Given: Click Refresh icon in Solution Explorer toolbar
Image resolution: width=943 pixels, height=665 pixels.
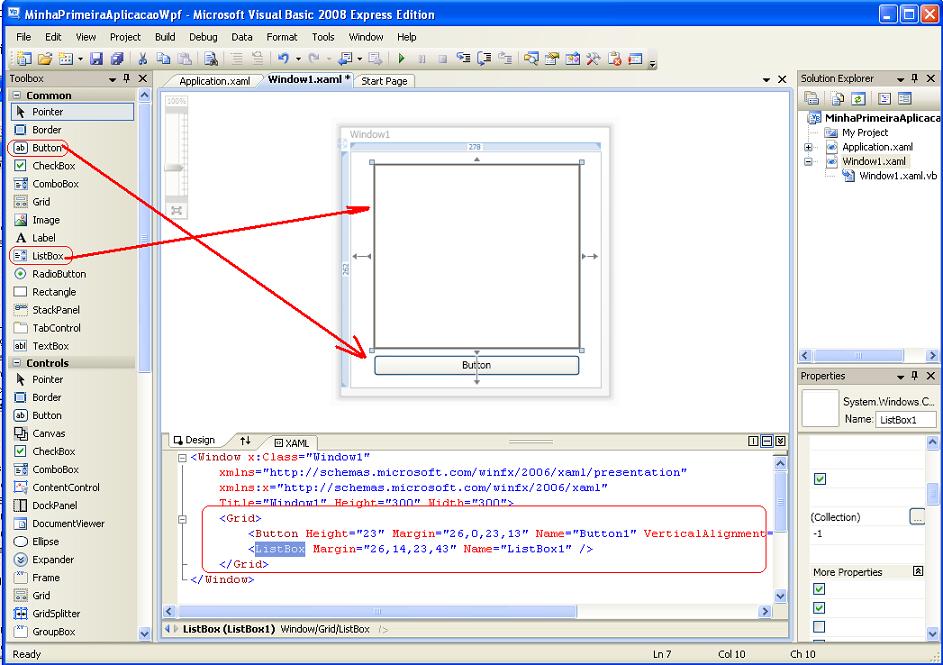Looking at the screenshot, I should [x=858, y=99].
